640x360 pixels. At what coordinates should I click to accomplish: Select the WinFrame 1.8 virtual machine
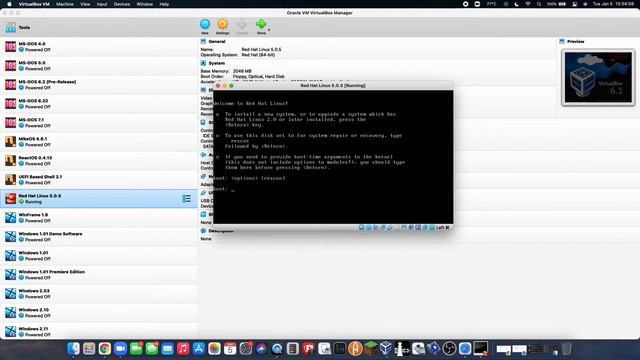pyautogui.click(x=99, y=218)
